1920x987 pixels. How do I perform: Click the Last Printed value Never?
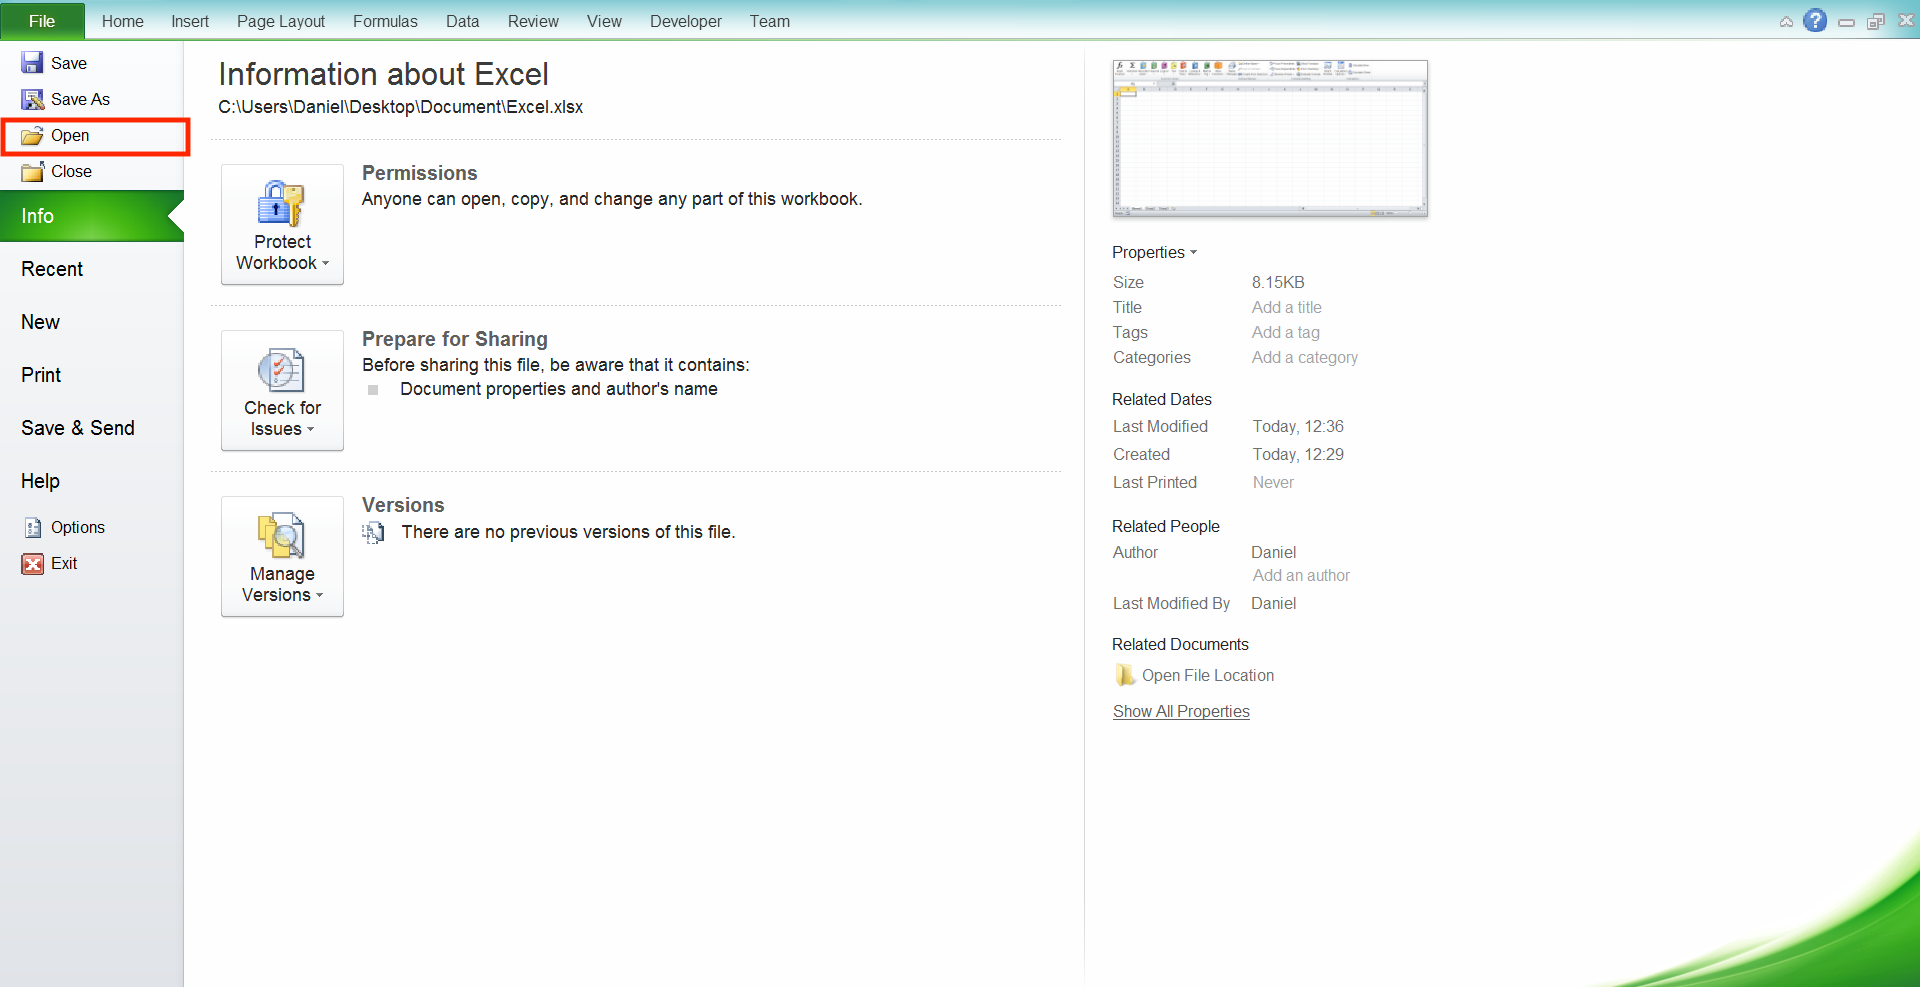click(x=1273, y=482)
